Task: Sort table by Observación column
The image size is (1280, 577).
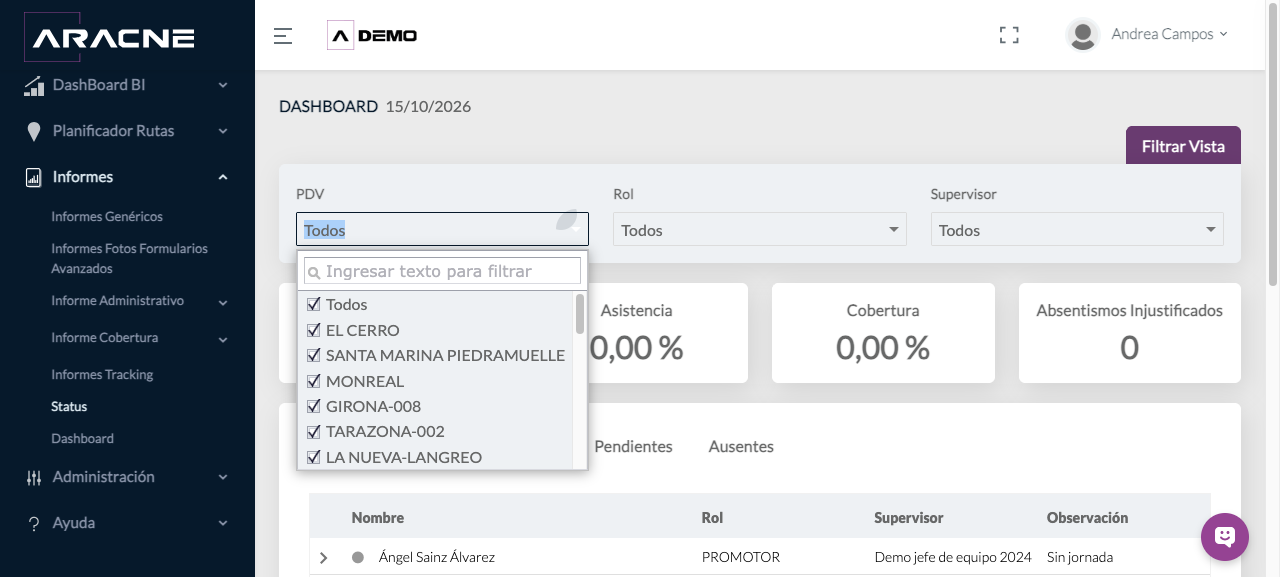Action: point(1087,518)
